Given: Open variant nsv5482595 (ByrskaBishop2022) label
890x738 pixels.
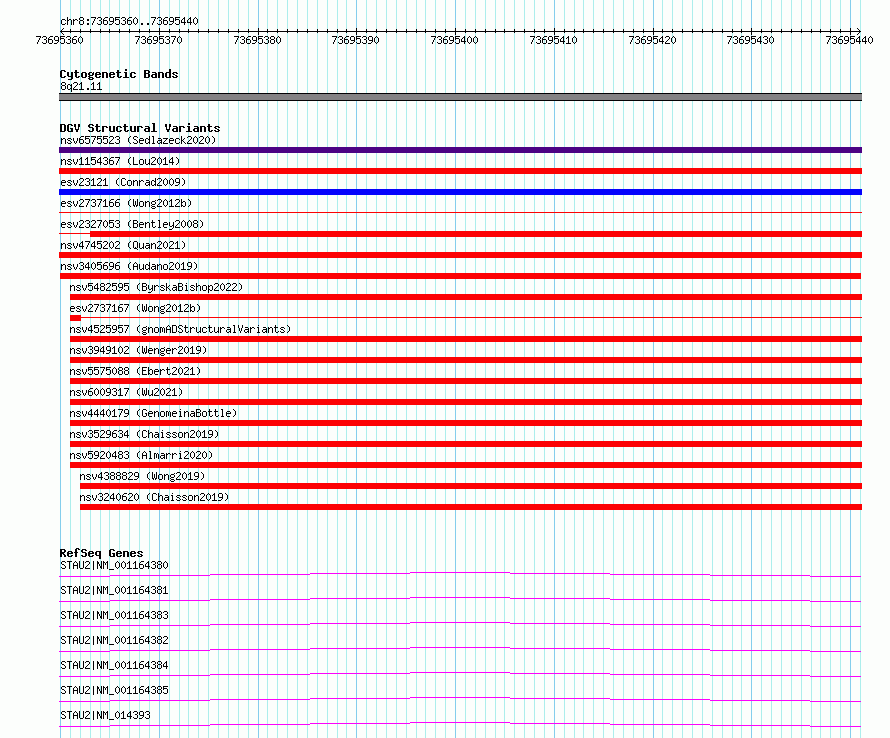Looking at the screenshot, I should pyautogui.click(x=156, y=287).
